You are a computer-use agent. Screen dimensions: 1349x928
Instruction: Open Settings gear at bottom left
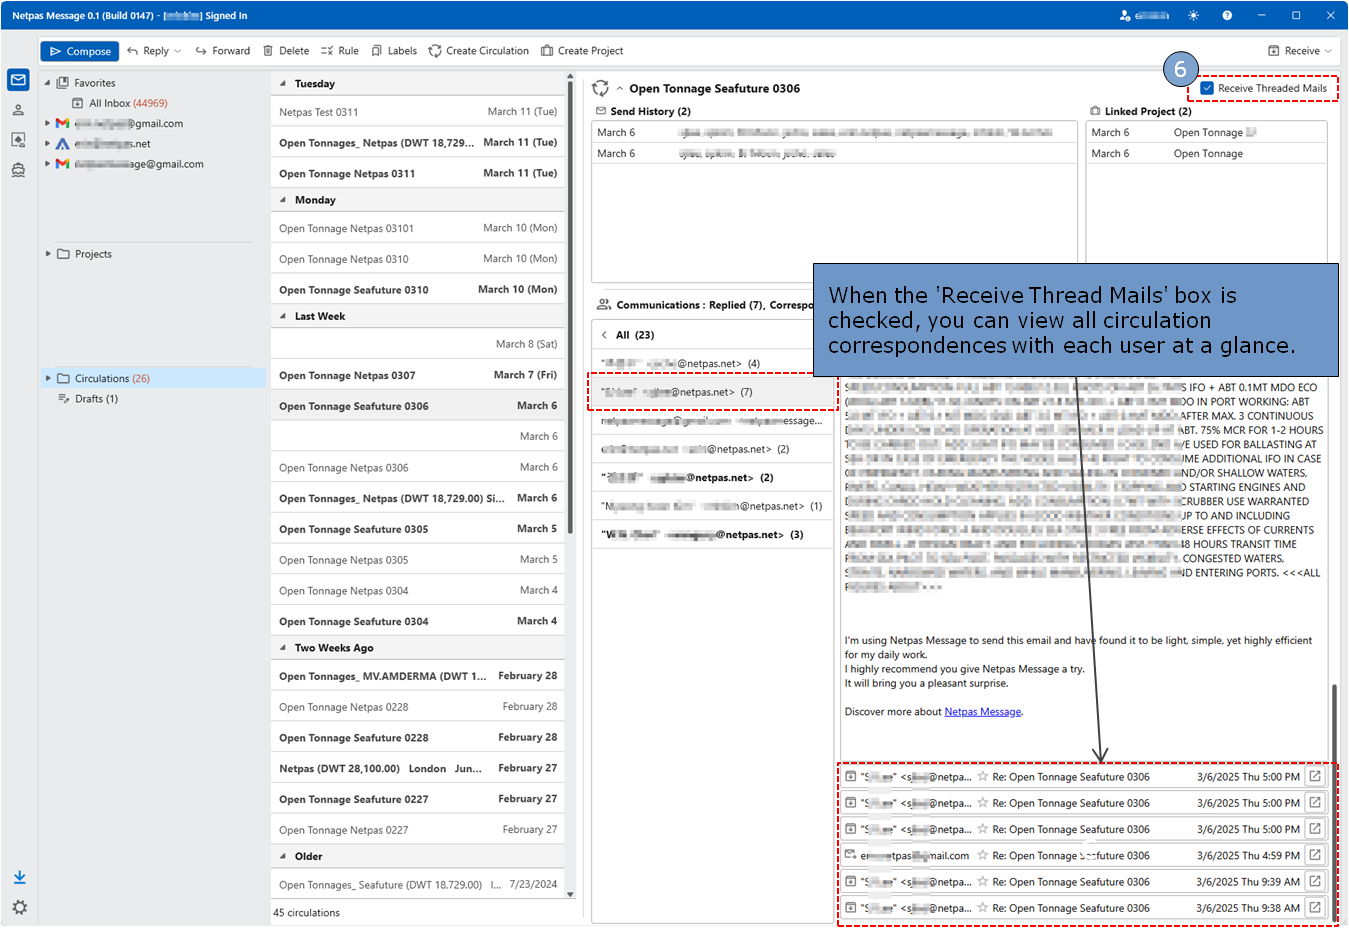coord(19,907)
